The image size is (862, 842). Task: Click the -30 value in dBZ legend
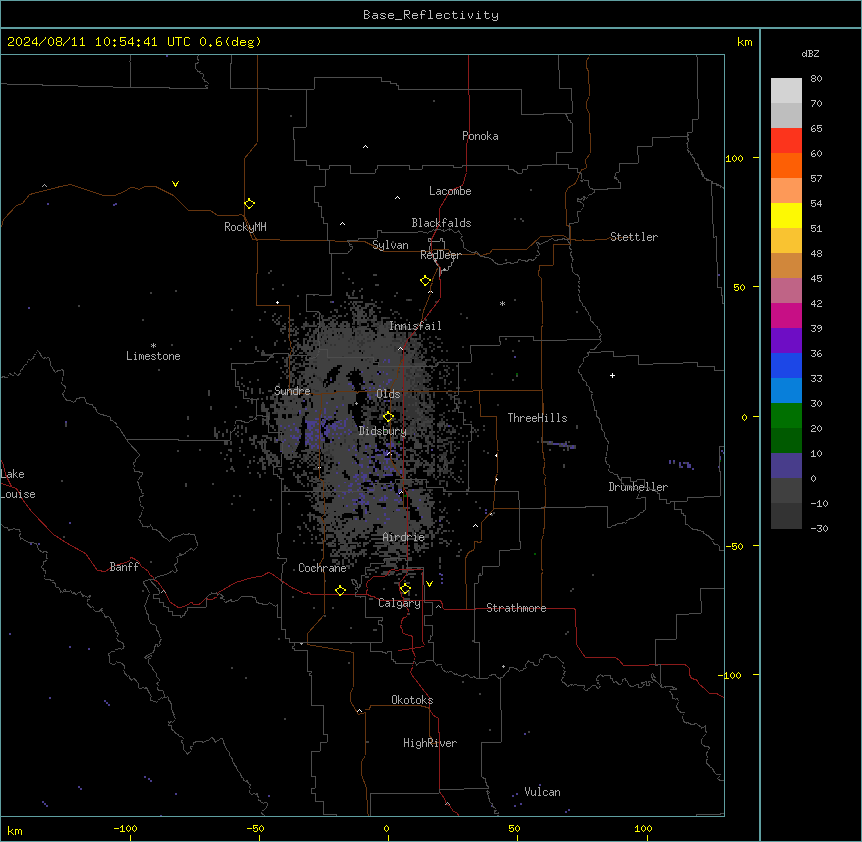tap(819, 528)
